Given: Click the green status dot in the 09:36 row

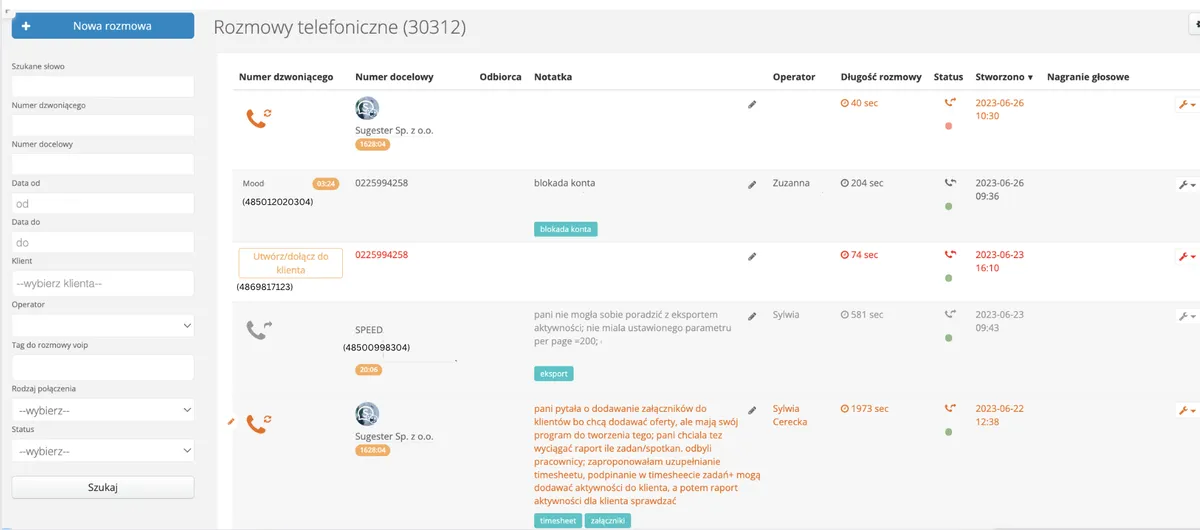Looking at the screenshot, I should pos(948,206).
